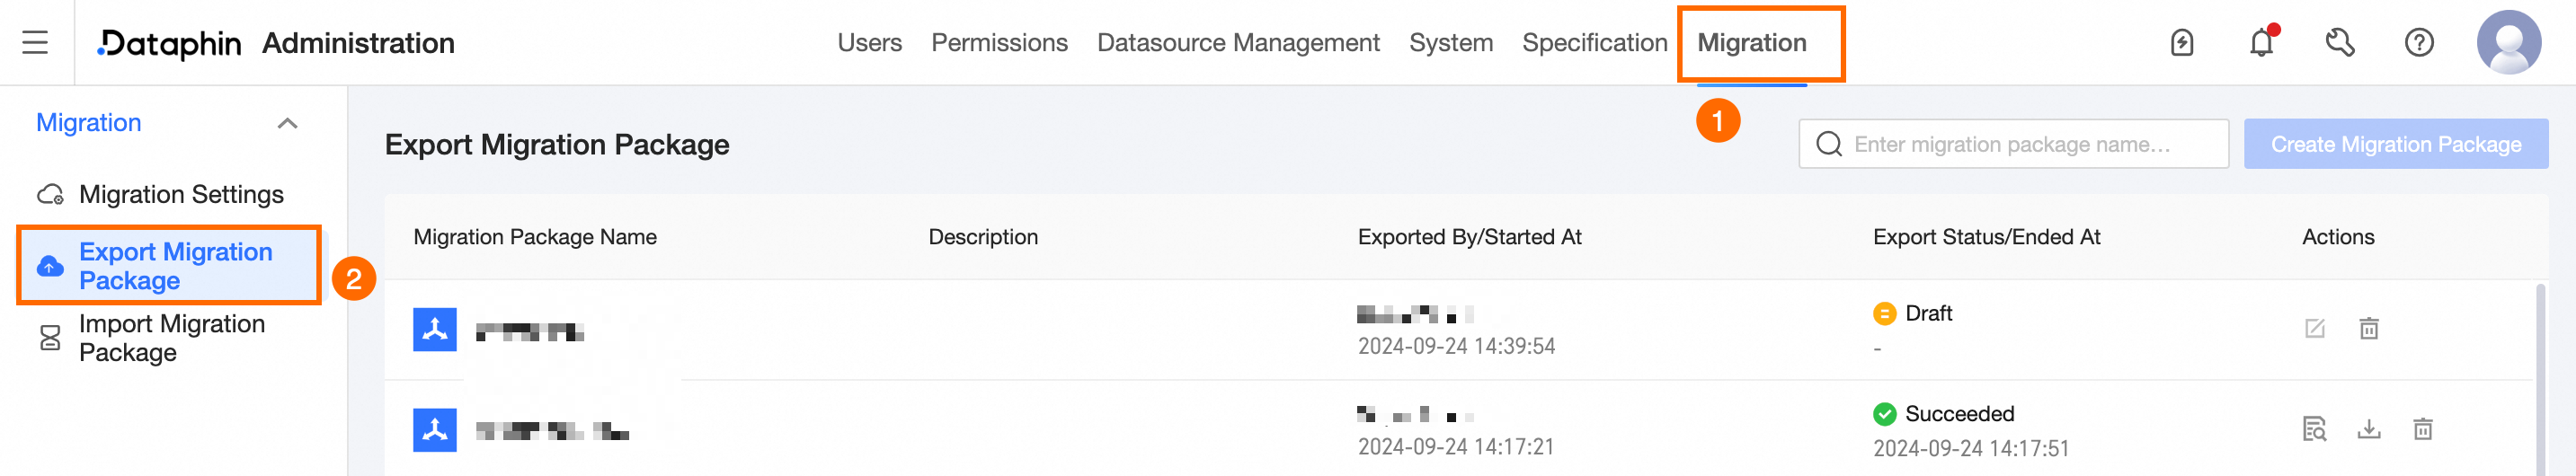This screenshot has width=2576, height=476.
Task: Click the Create Migration Package button
Action: 2395,144
